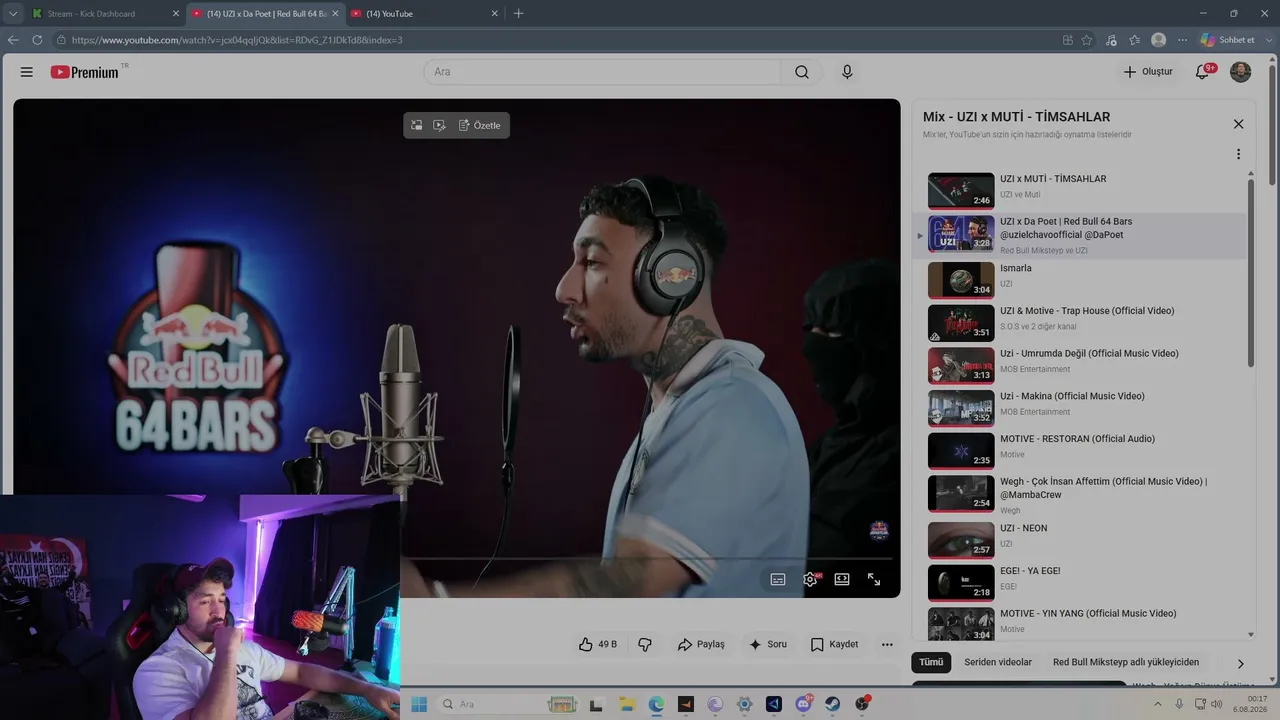Open the Ismarla video thumbnail
This screenshot has width=1280, height=720.
pos(961,280)
